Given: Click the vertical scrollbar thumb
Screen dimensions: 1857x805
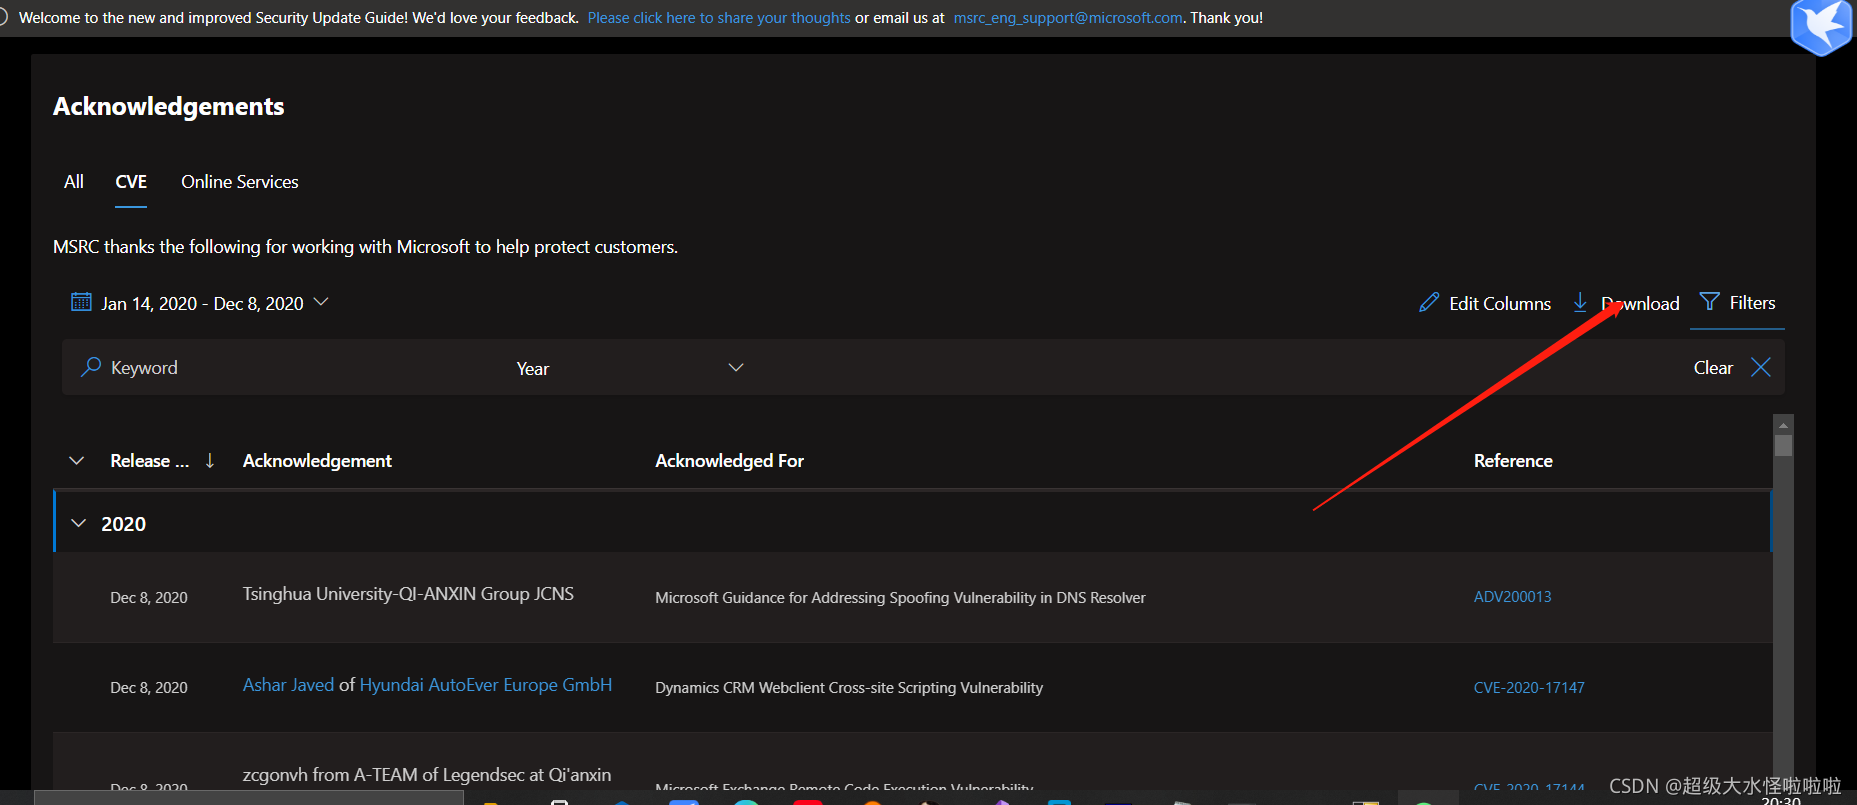Looking at the screenshot, I should tap(1783, 445).
